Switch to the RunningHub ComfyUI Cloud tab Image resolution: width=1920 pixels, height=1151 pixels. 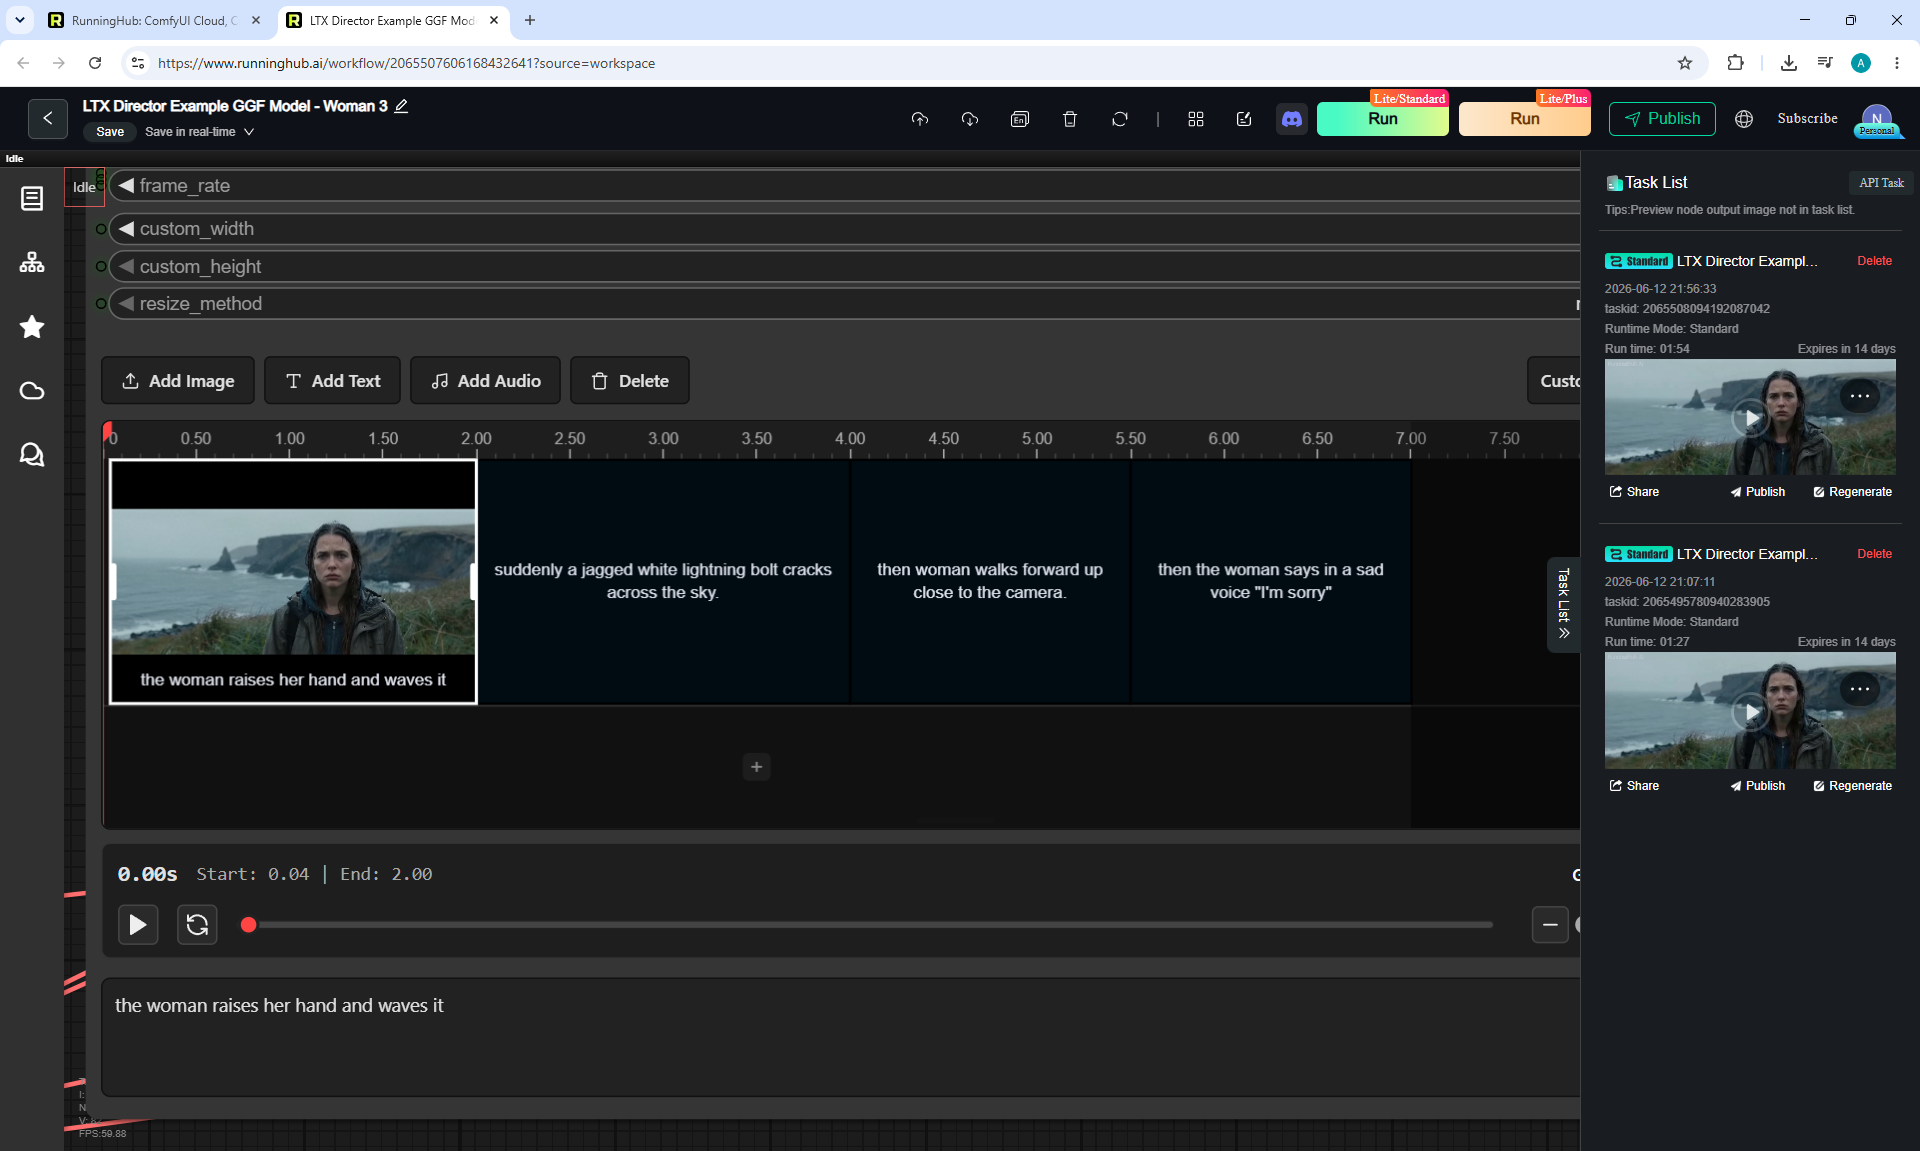click(x=155, y=20)
